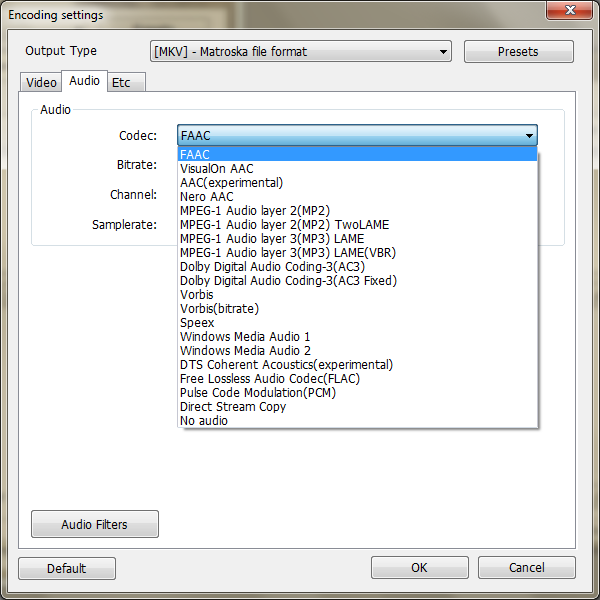600x600 pixels.
Task: Select the Audio tab
Action: click(x=84, y=81)
